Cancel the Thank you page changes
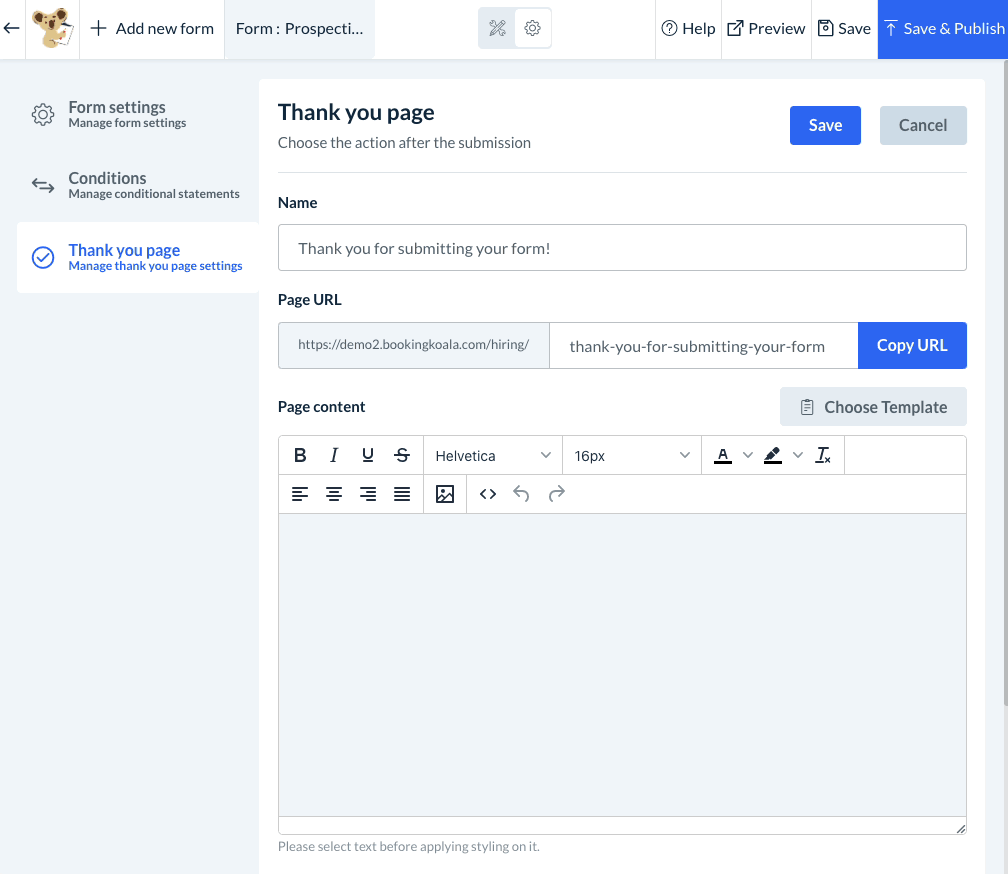The height and width of the screenshot is (874, 1008). (x=923, y=125)
